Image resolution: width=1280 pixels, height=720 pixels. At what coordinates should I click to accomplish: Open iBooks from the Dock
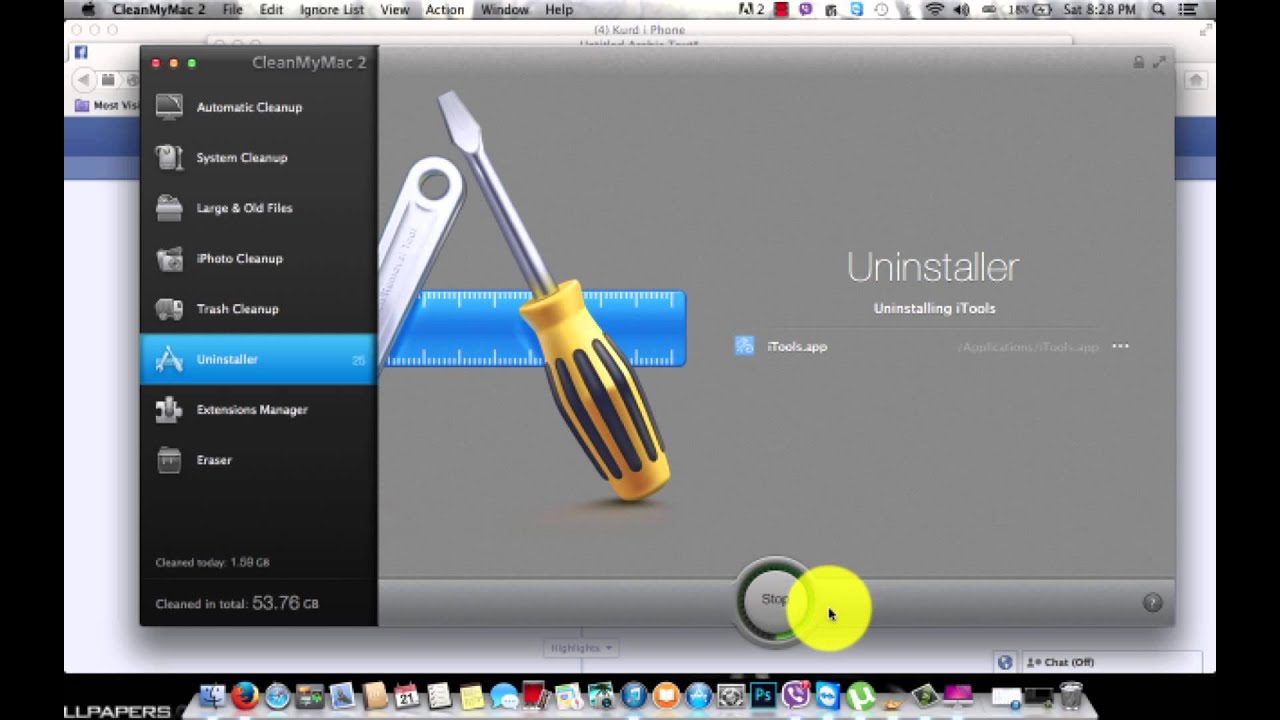[667, 696]
